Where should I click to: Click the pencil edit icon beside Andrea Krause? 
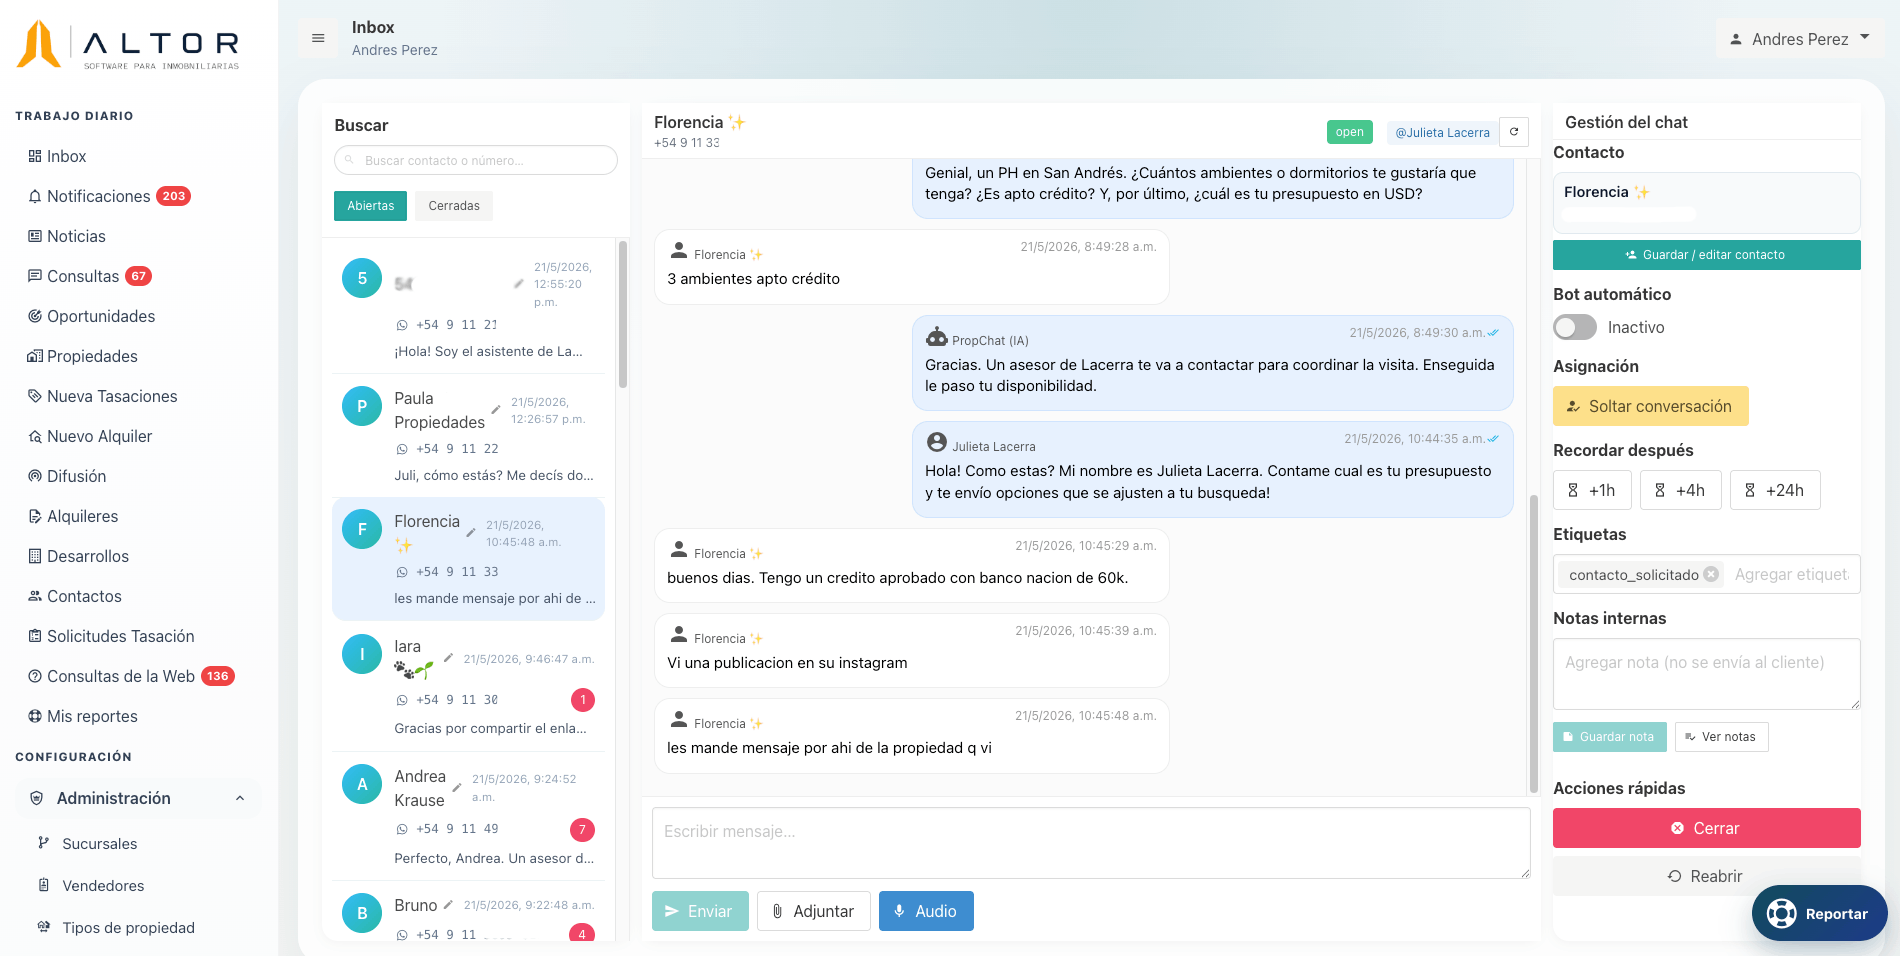[457, 788]
